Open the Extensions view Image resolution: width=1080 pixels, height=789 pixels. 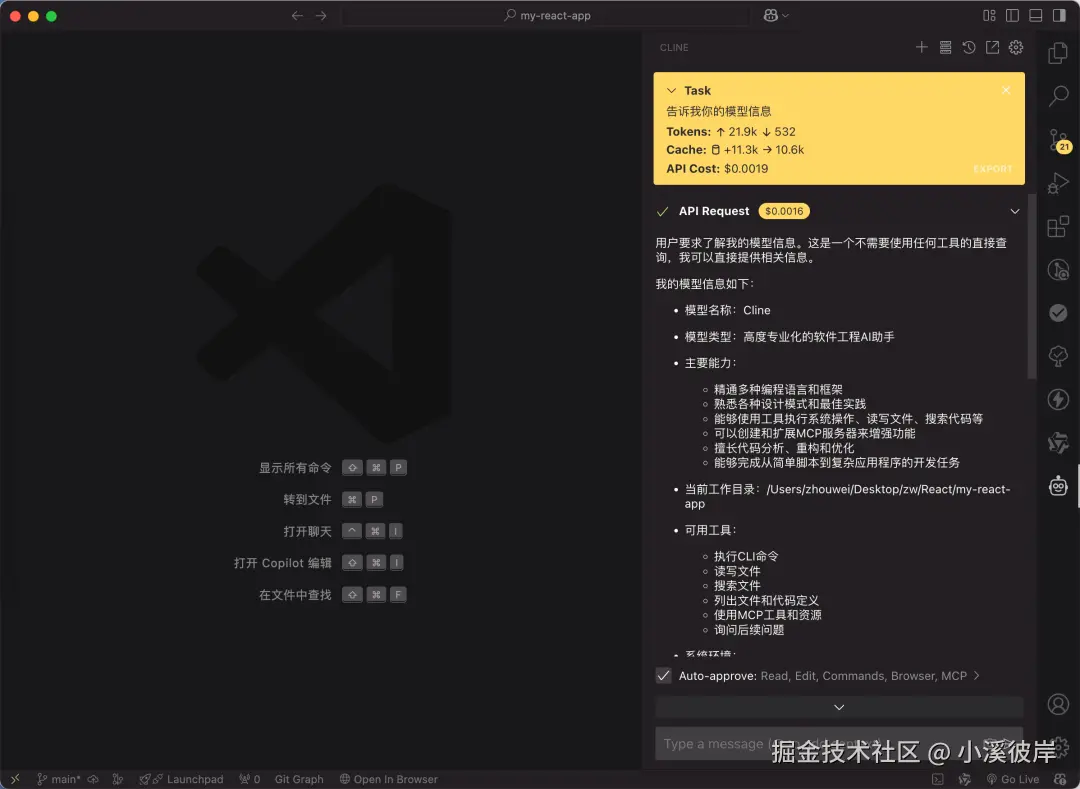click(x=1057, y=226)
